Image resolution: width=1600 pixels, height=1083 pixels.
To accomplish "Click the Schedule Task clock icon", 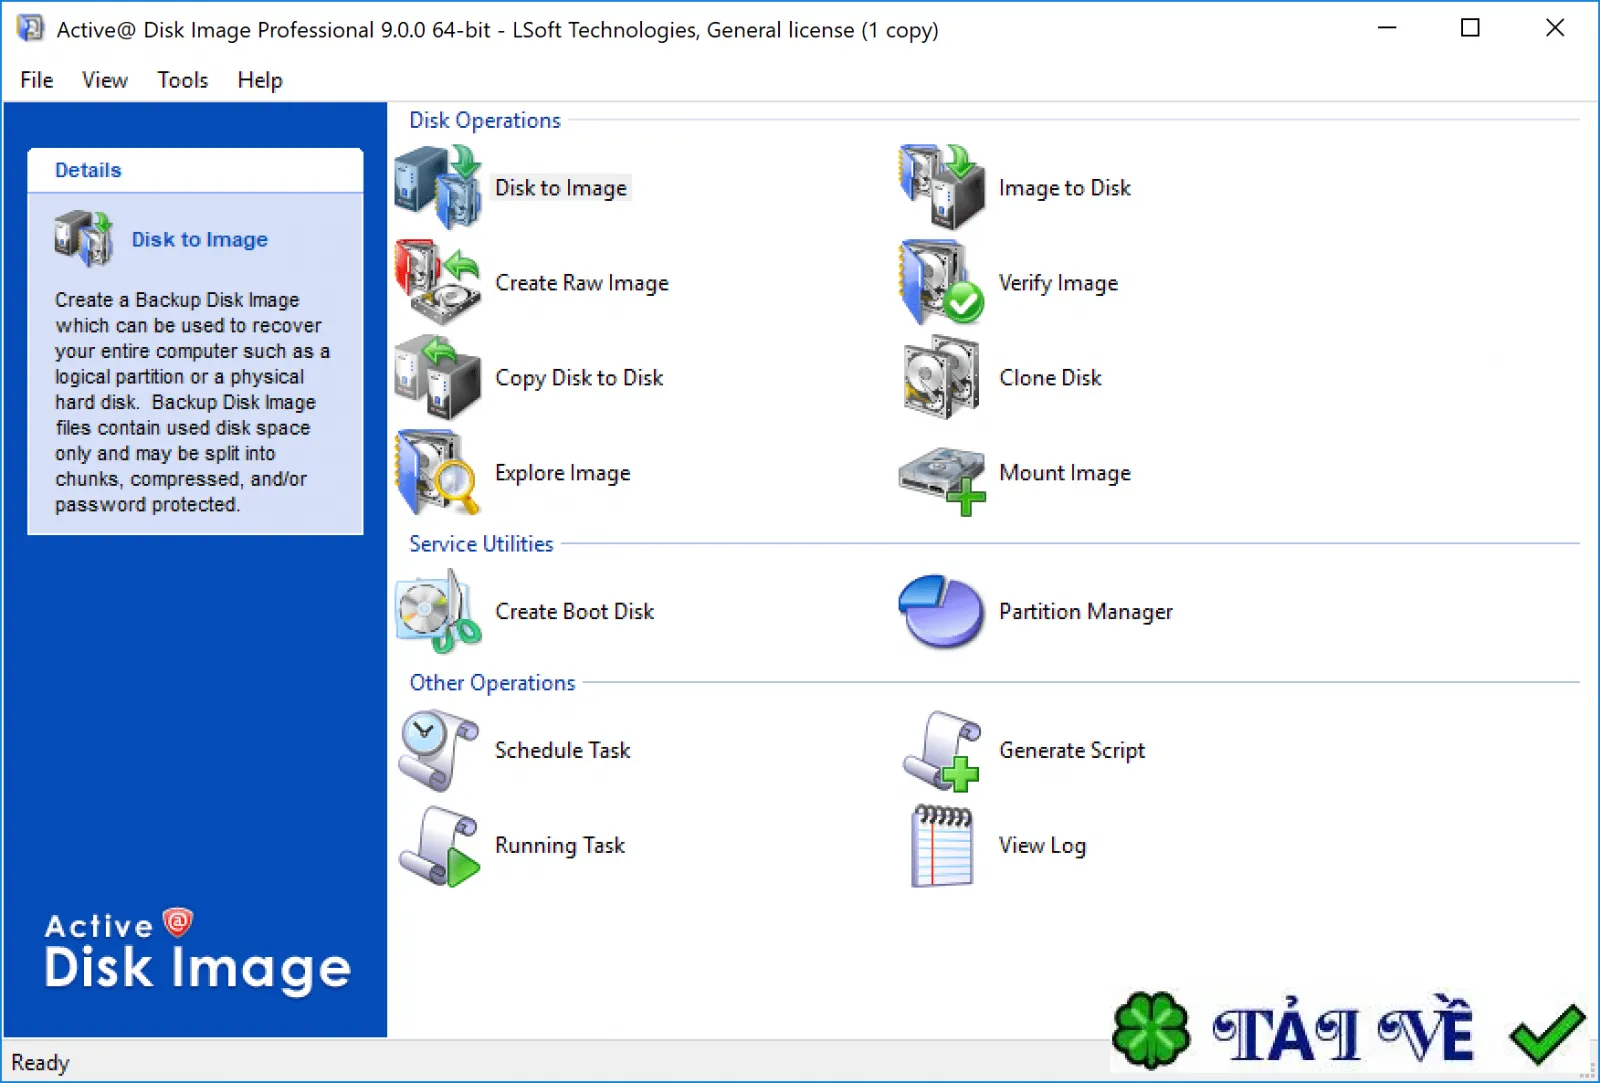I will (439, 750).
